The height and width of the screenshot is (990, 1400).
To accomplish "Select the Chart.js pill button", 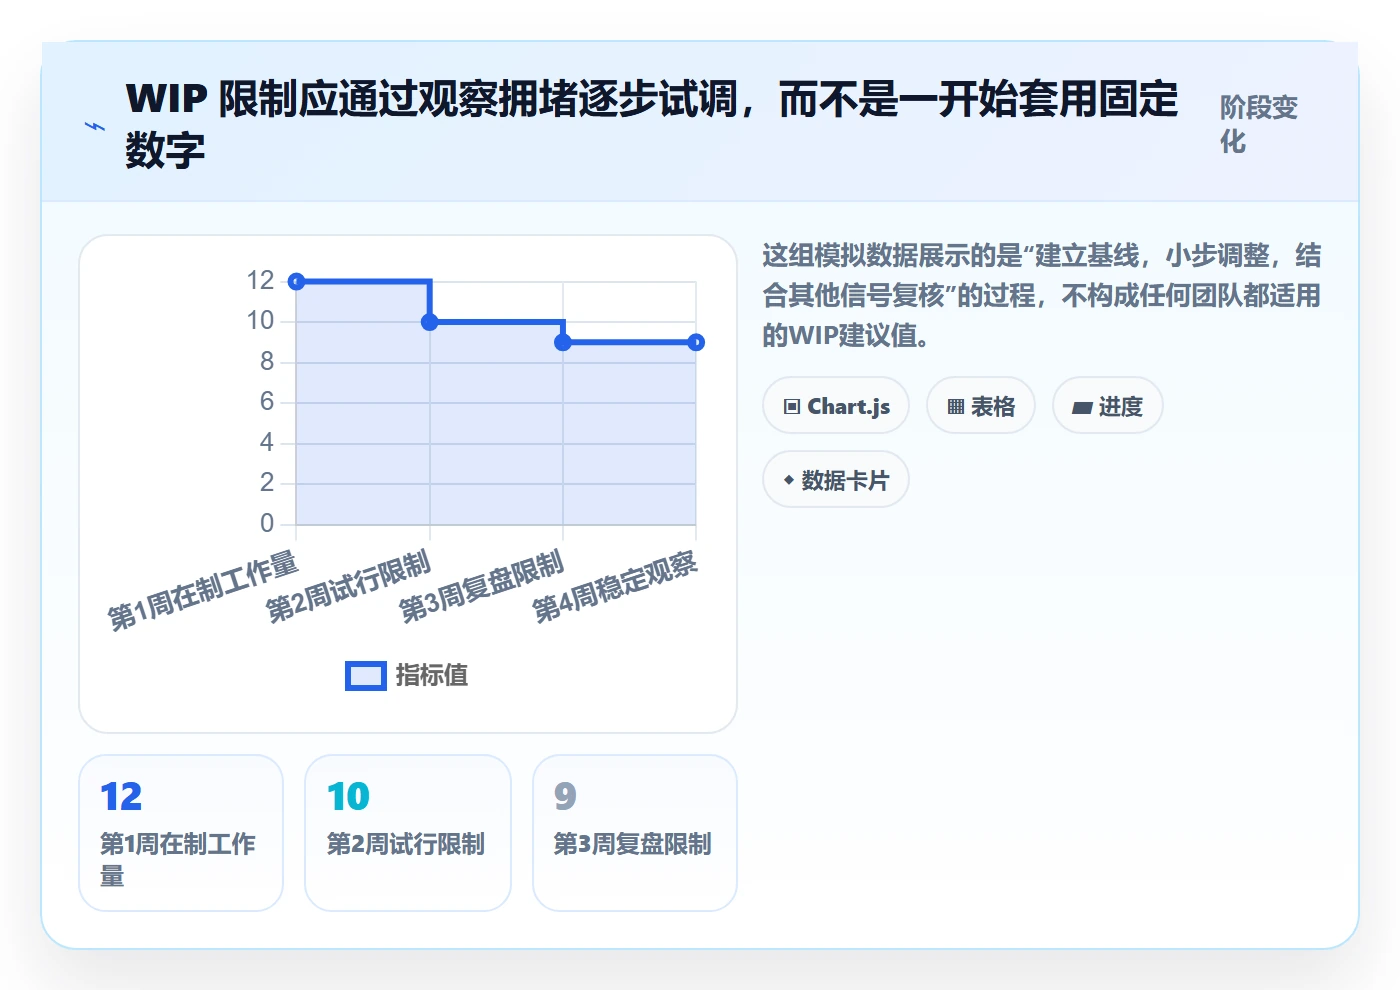I will point(836,406).
